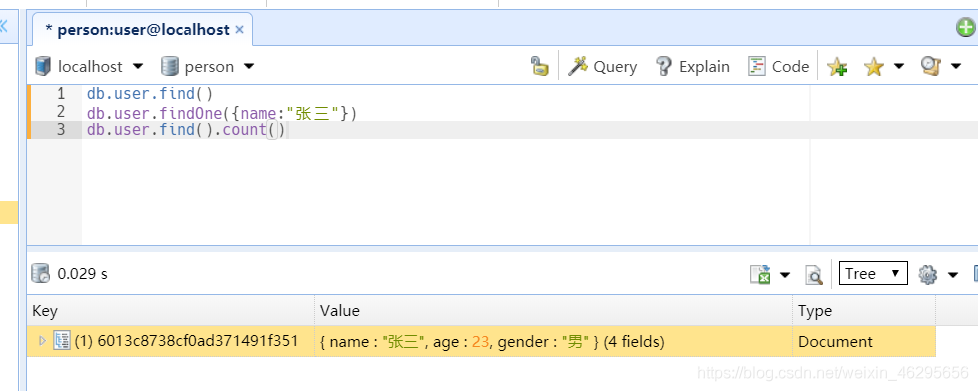Add a new tab with green plus
Viewport: 978px width, 391px height.
pos(966,27)
